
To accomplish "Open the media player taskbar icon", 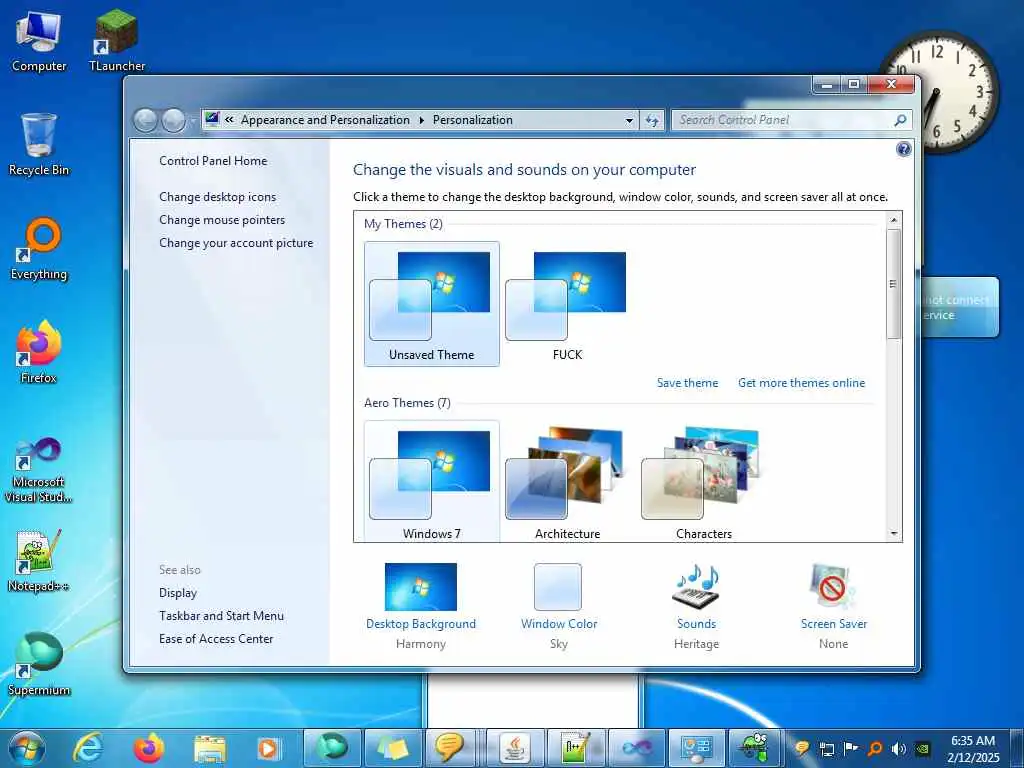I will (269, 748).
